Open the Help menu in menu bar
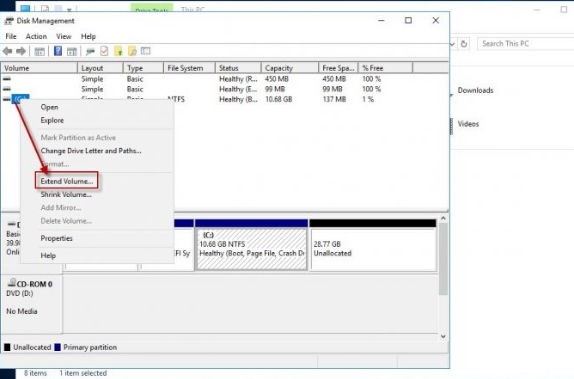 point(88,36)
